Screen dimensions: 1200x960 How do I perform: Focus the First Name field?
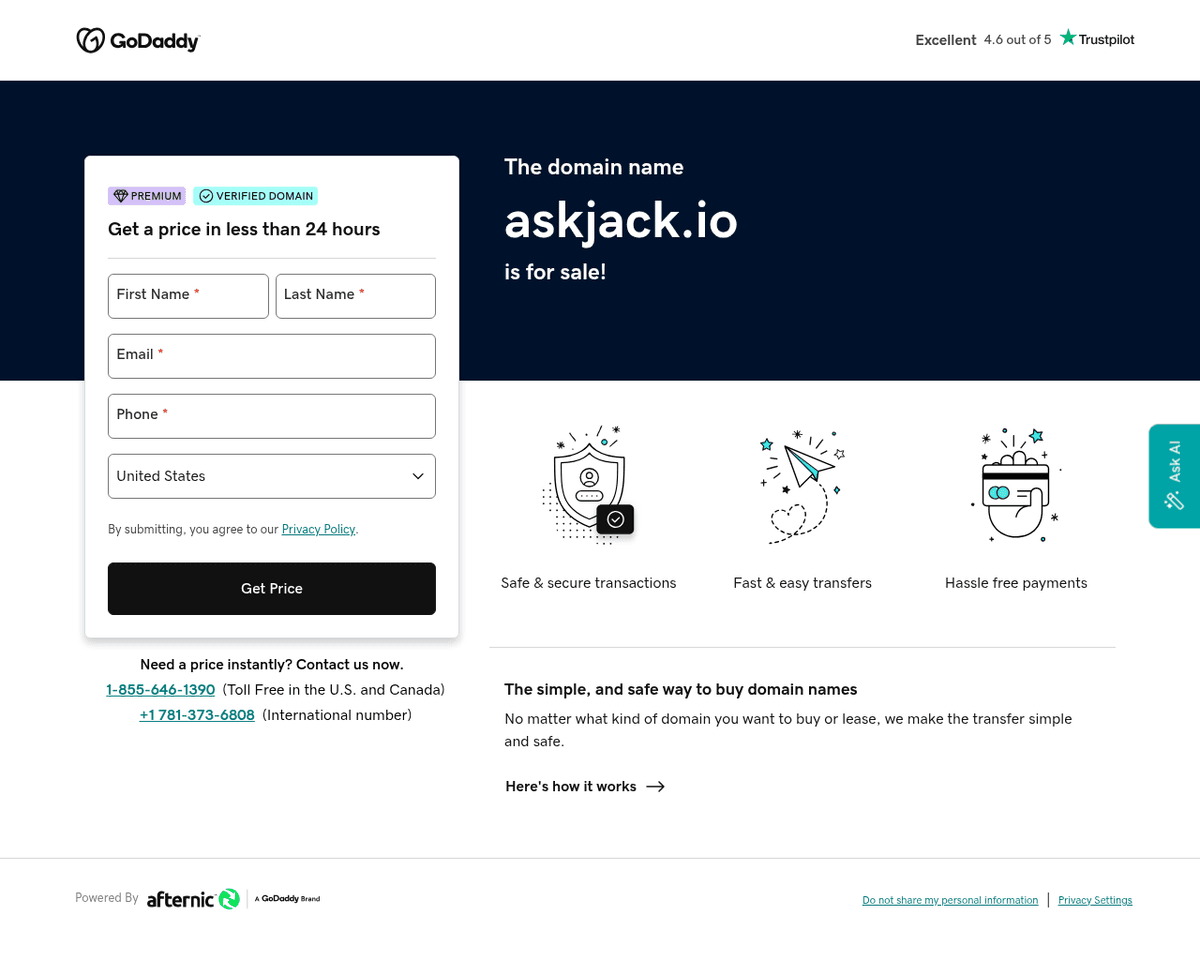click(188, 296)
